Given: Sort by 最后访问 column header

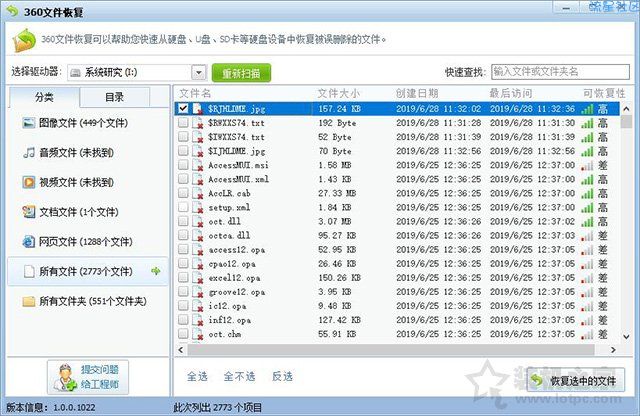Looking at the screenshot, I should pyautogui.click(x=511, y=93).
